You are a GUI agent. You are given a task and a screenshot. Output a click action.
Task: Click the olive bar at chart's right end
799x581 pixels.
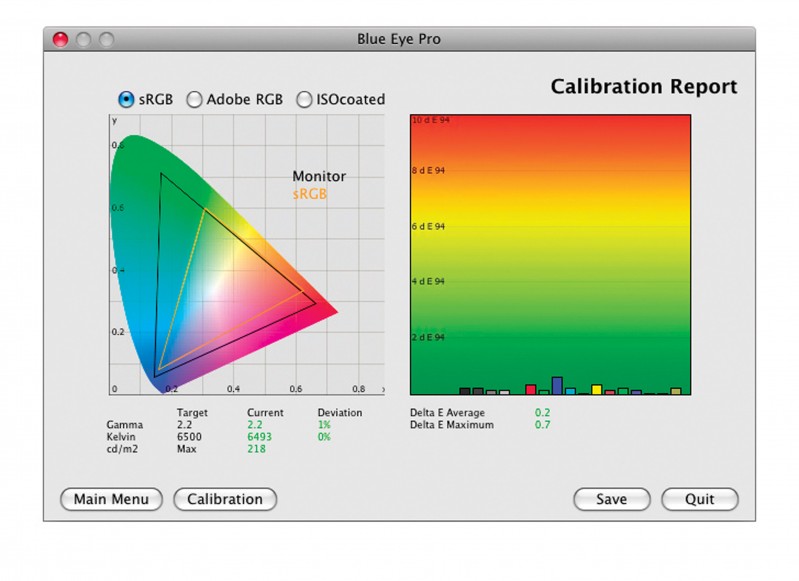coord(676,391)
